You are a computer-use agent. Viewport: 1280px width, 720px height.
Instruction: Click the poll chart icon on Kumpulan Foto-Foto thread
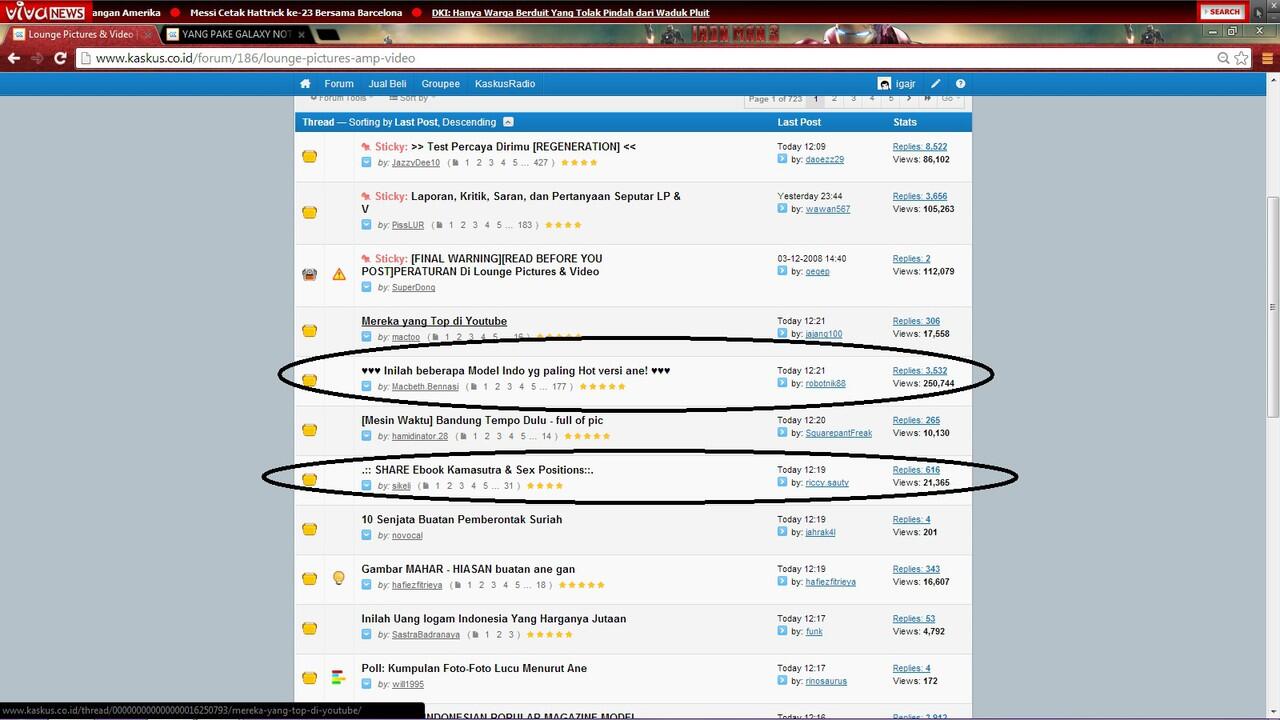(x=338, y=677)
